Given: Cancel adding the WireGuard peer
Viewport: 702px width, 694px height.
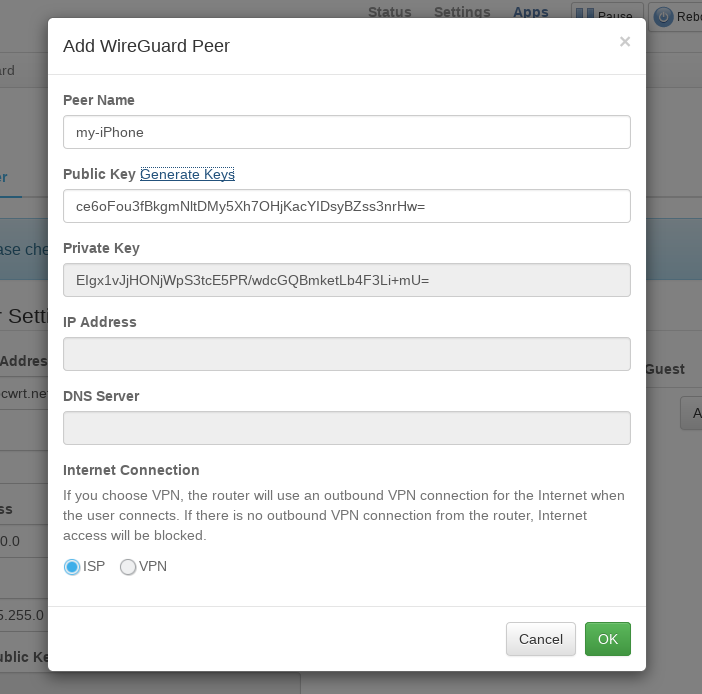Looking at the screenshot, I should 540,639.
